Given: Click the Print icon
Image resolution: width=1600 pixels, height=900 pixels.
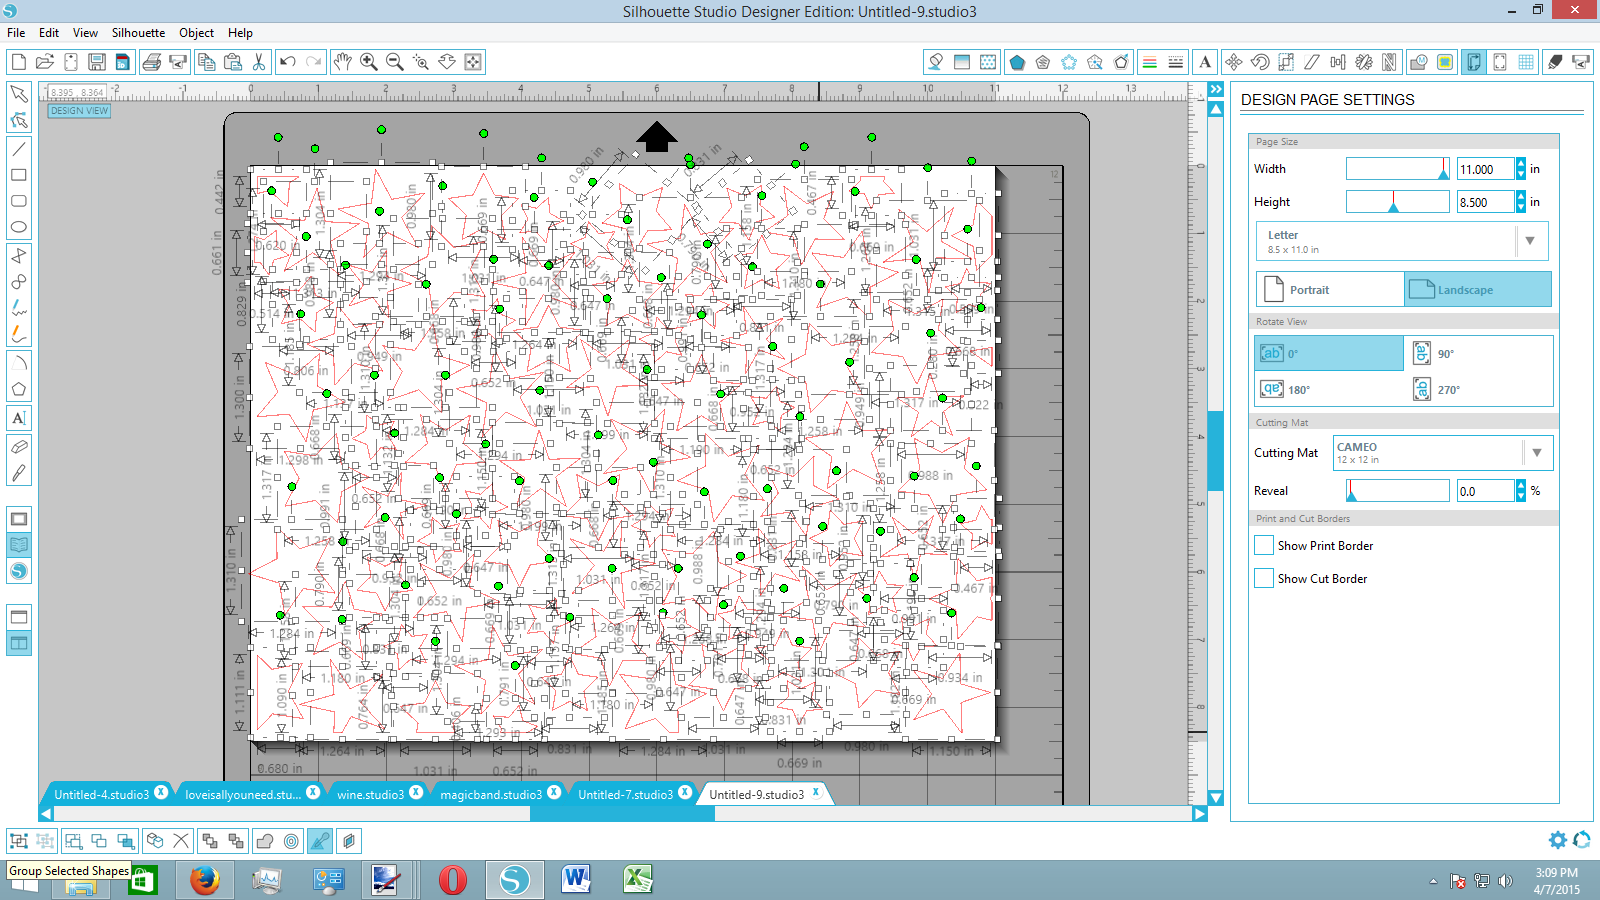Looking at the screenshot, I should pos(152,62).
